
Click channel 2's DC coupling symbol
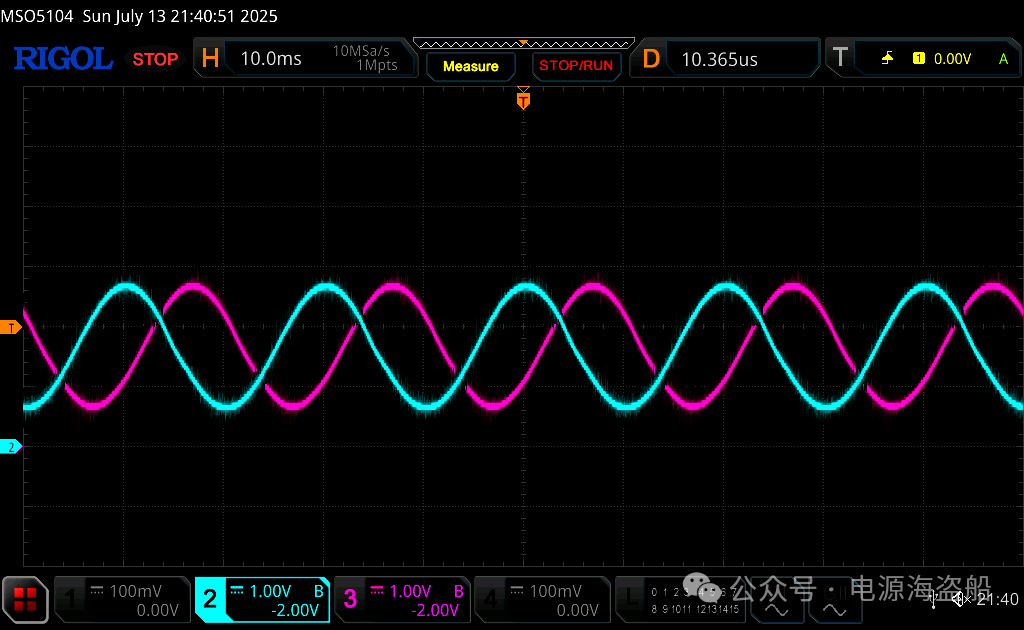236,590
